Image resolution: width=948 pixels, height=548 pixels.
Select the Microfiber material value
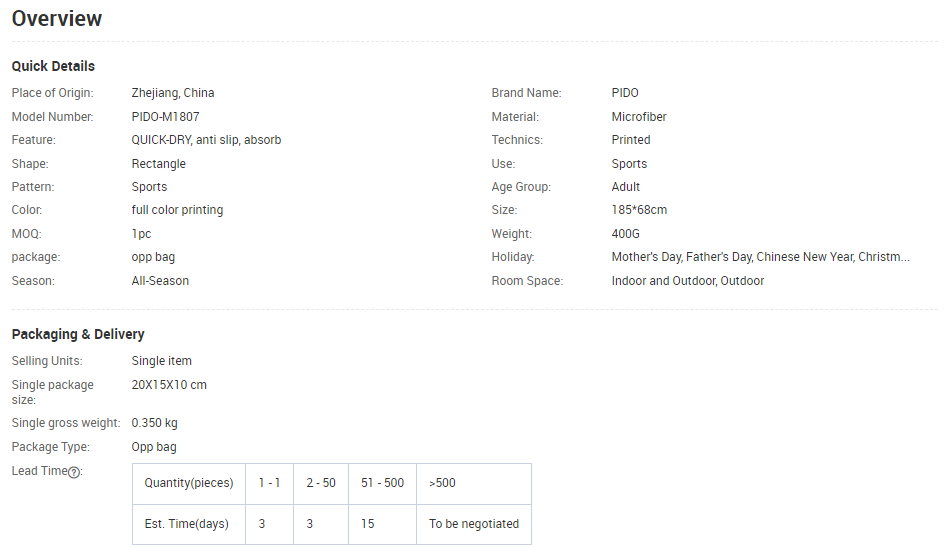[x=639, y=117]
